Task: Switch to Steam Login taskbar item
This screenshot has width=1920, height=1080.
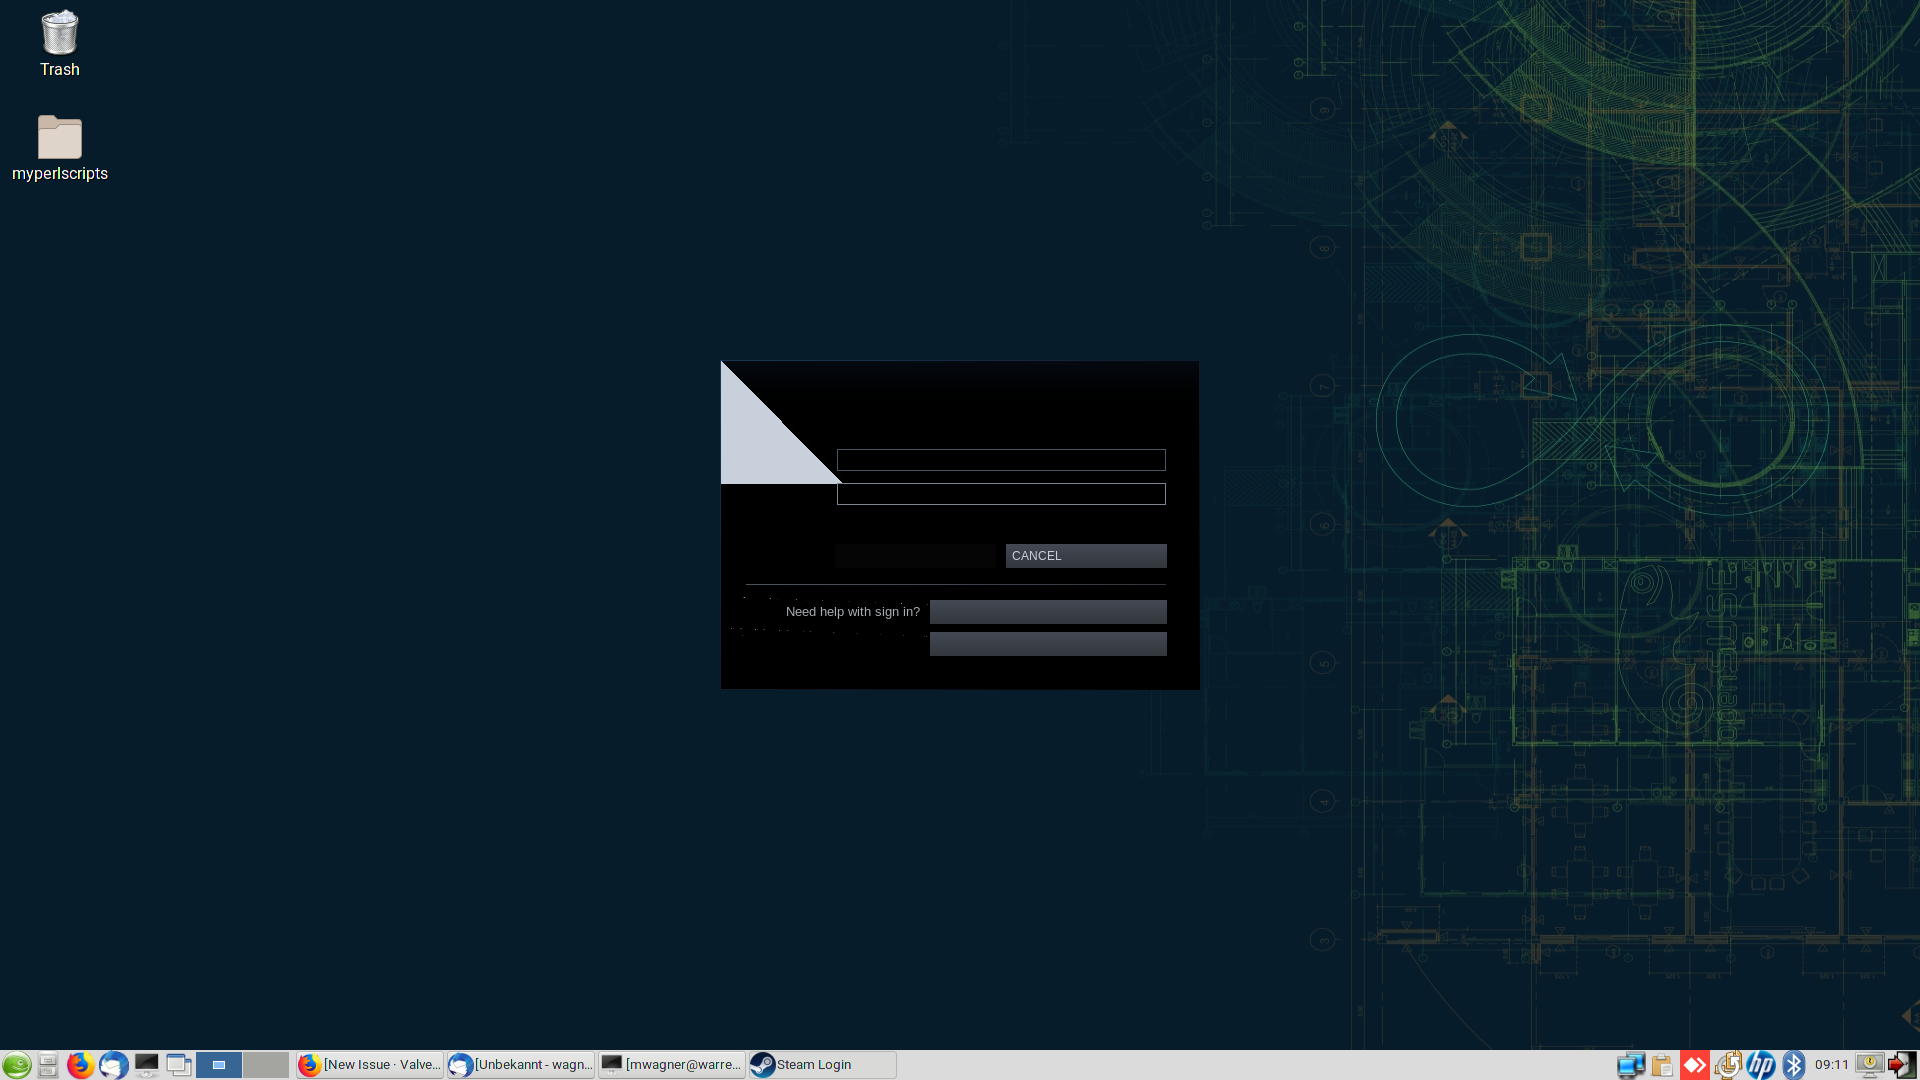Action: coord(822,1065)
